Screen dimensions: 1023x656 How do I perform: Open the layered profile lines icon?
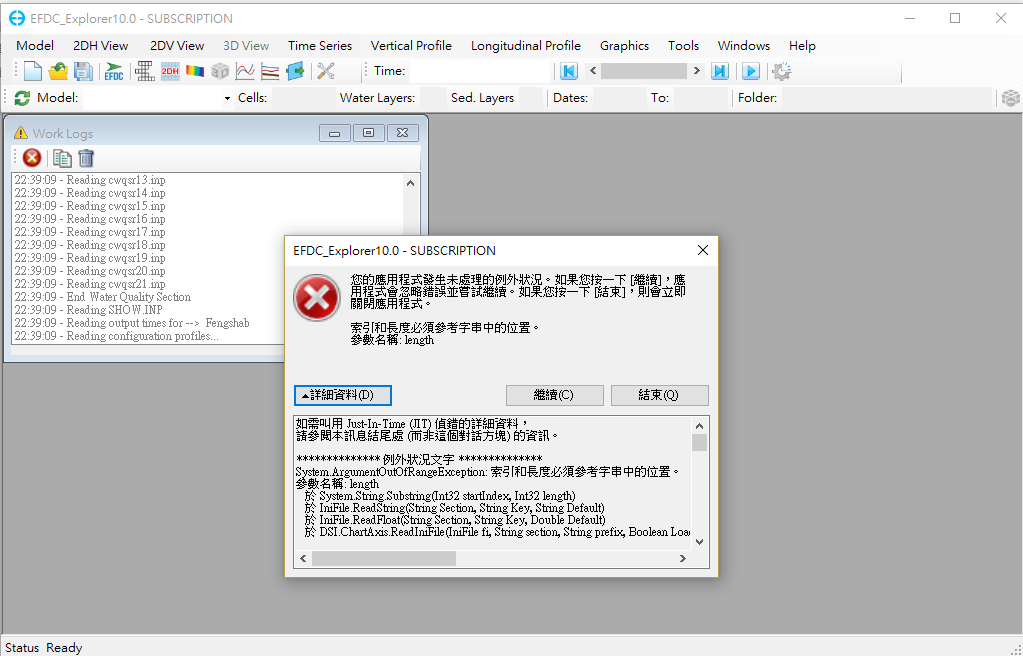point(270,71)
